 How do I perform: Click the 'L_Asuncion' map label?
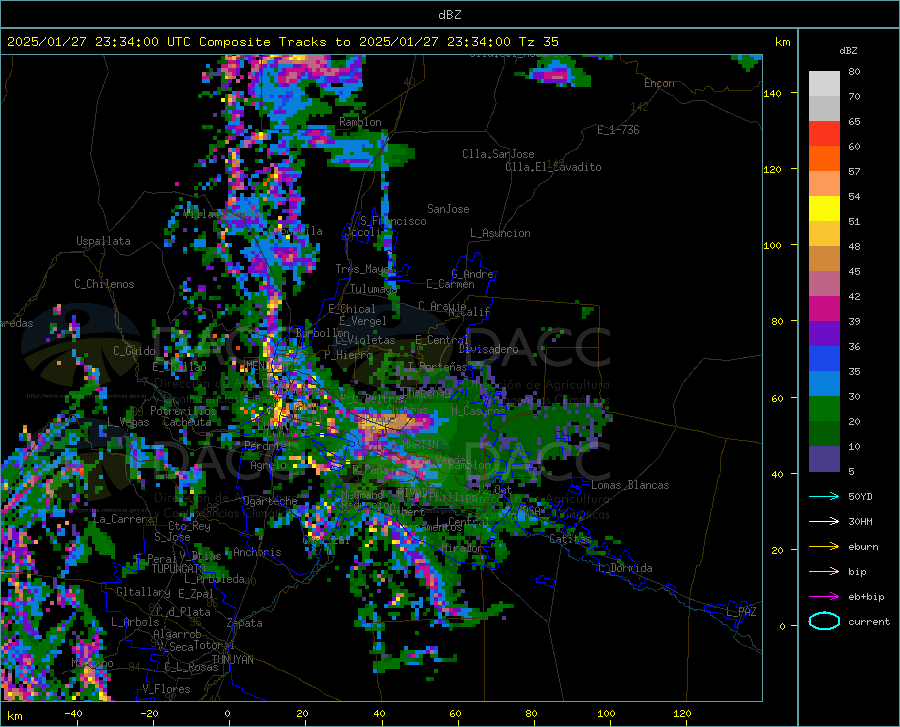click(500, 233)
